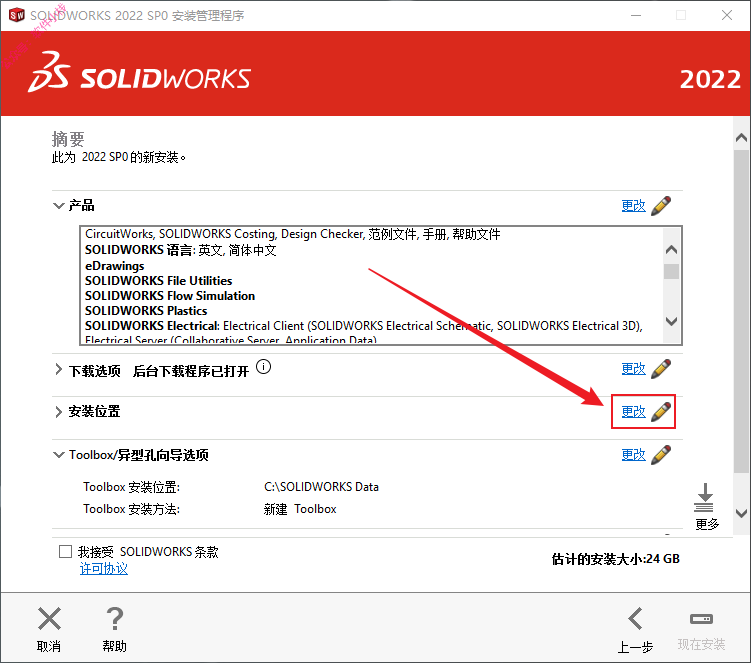This screenshot has width=751, height=663.
Task: Click the product list scroll-up arrow
Action: click(671, 250)
